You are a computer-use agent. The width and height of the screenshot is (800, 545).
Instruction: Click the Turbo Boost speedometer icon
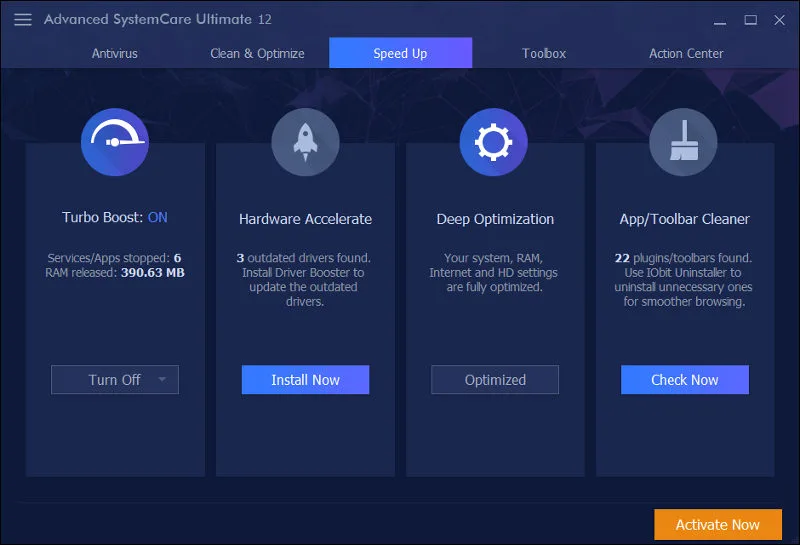[x=114, y=142]
